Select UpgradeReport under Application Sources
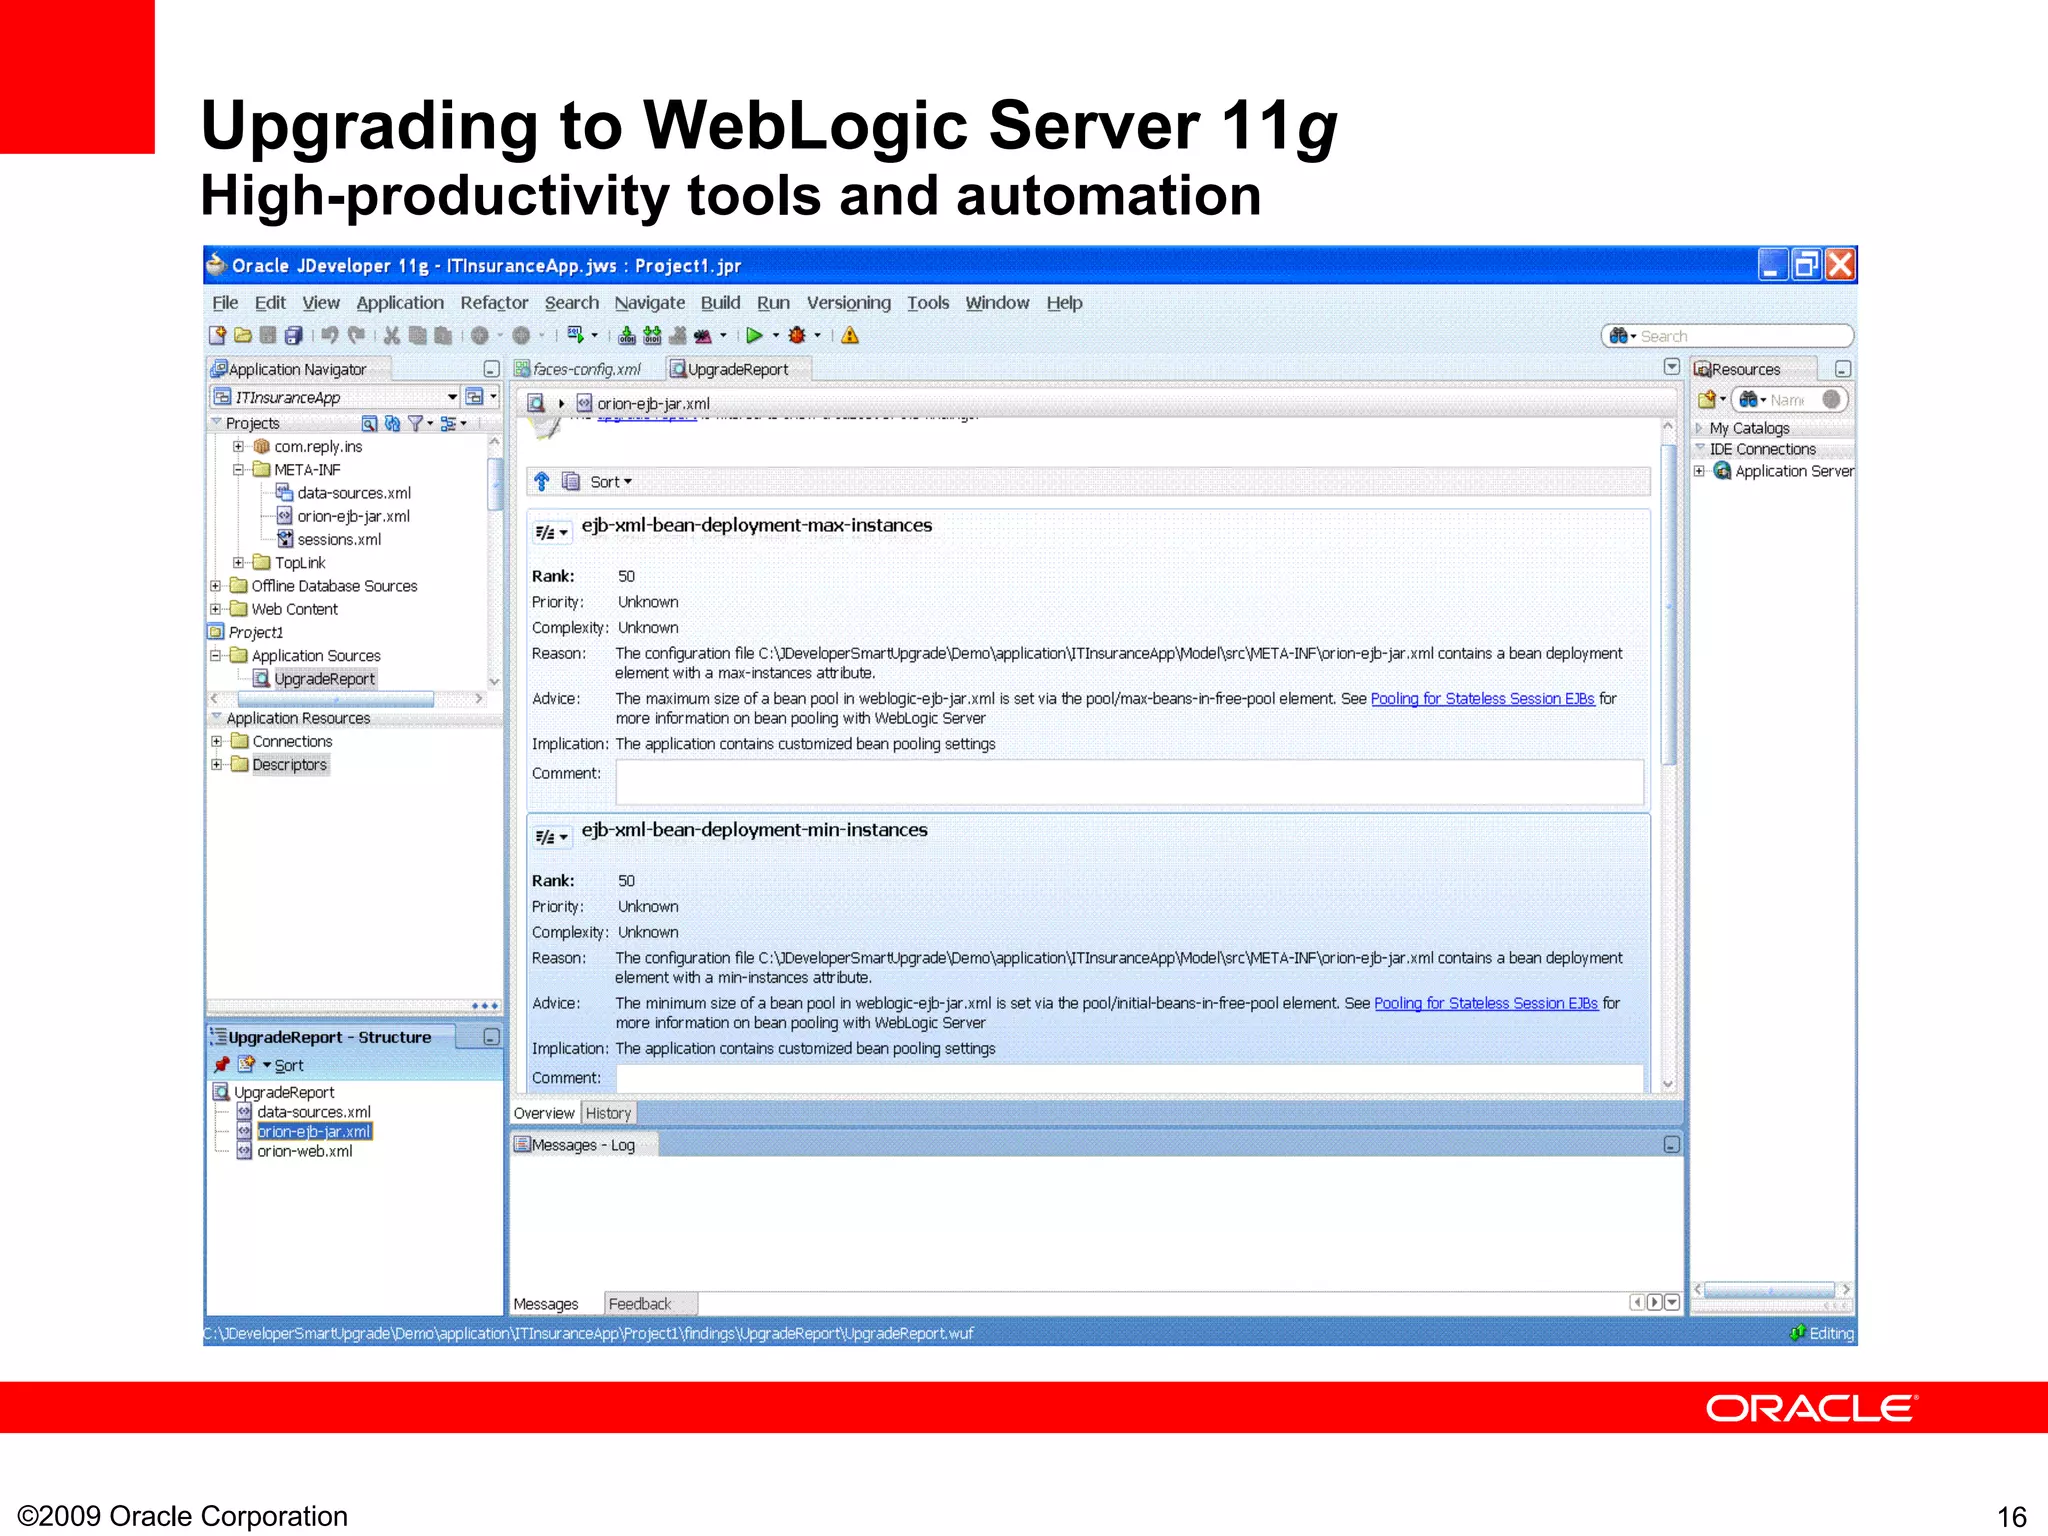This screenshot has height=1536, width=2048. click(324, 679)
